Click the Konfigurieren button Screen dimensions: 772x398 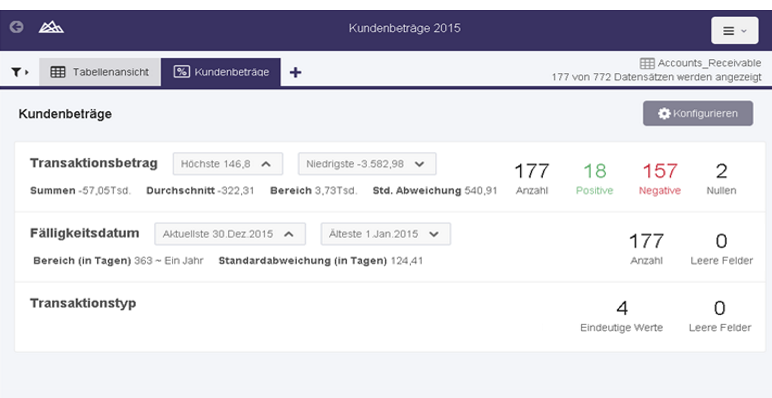click(x=698, y=113)
